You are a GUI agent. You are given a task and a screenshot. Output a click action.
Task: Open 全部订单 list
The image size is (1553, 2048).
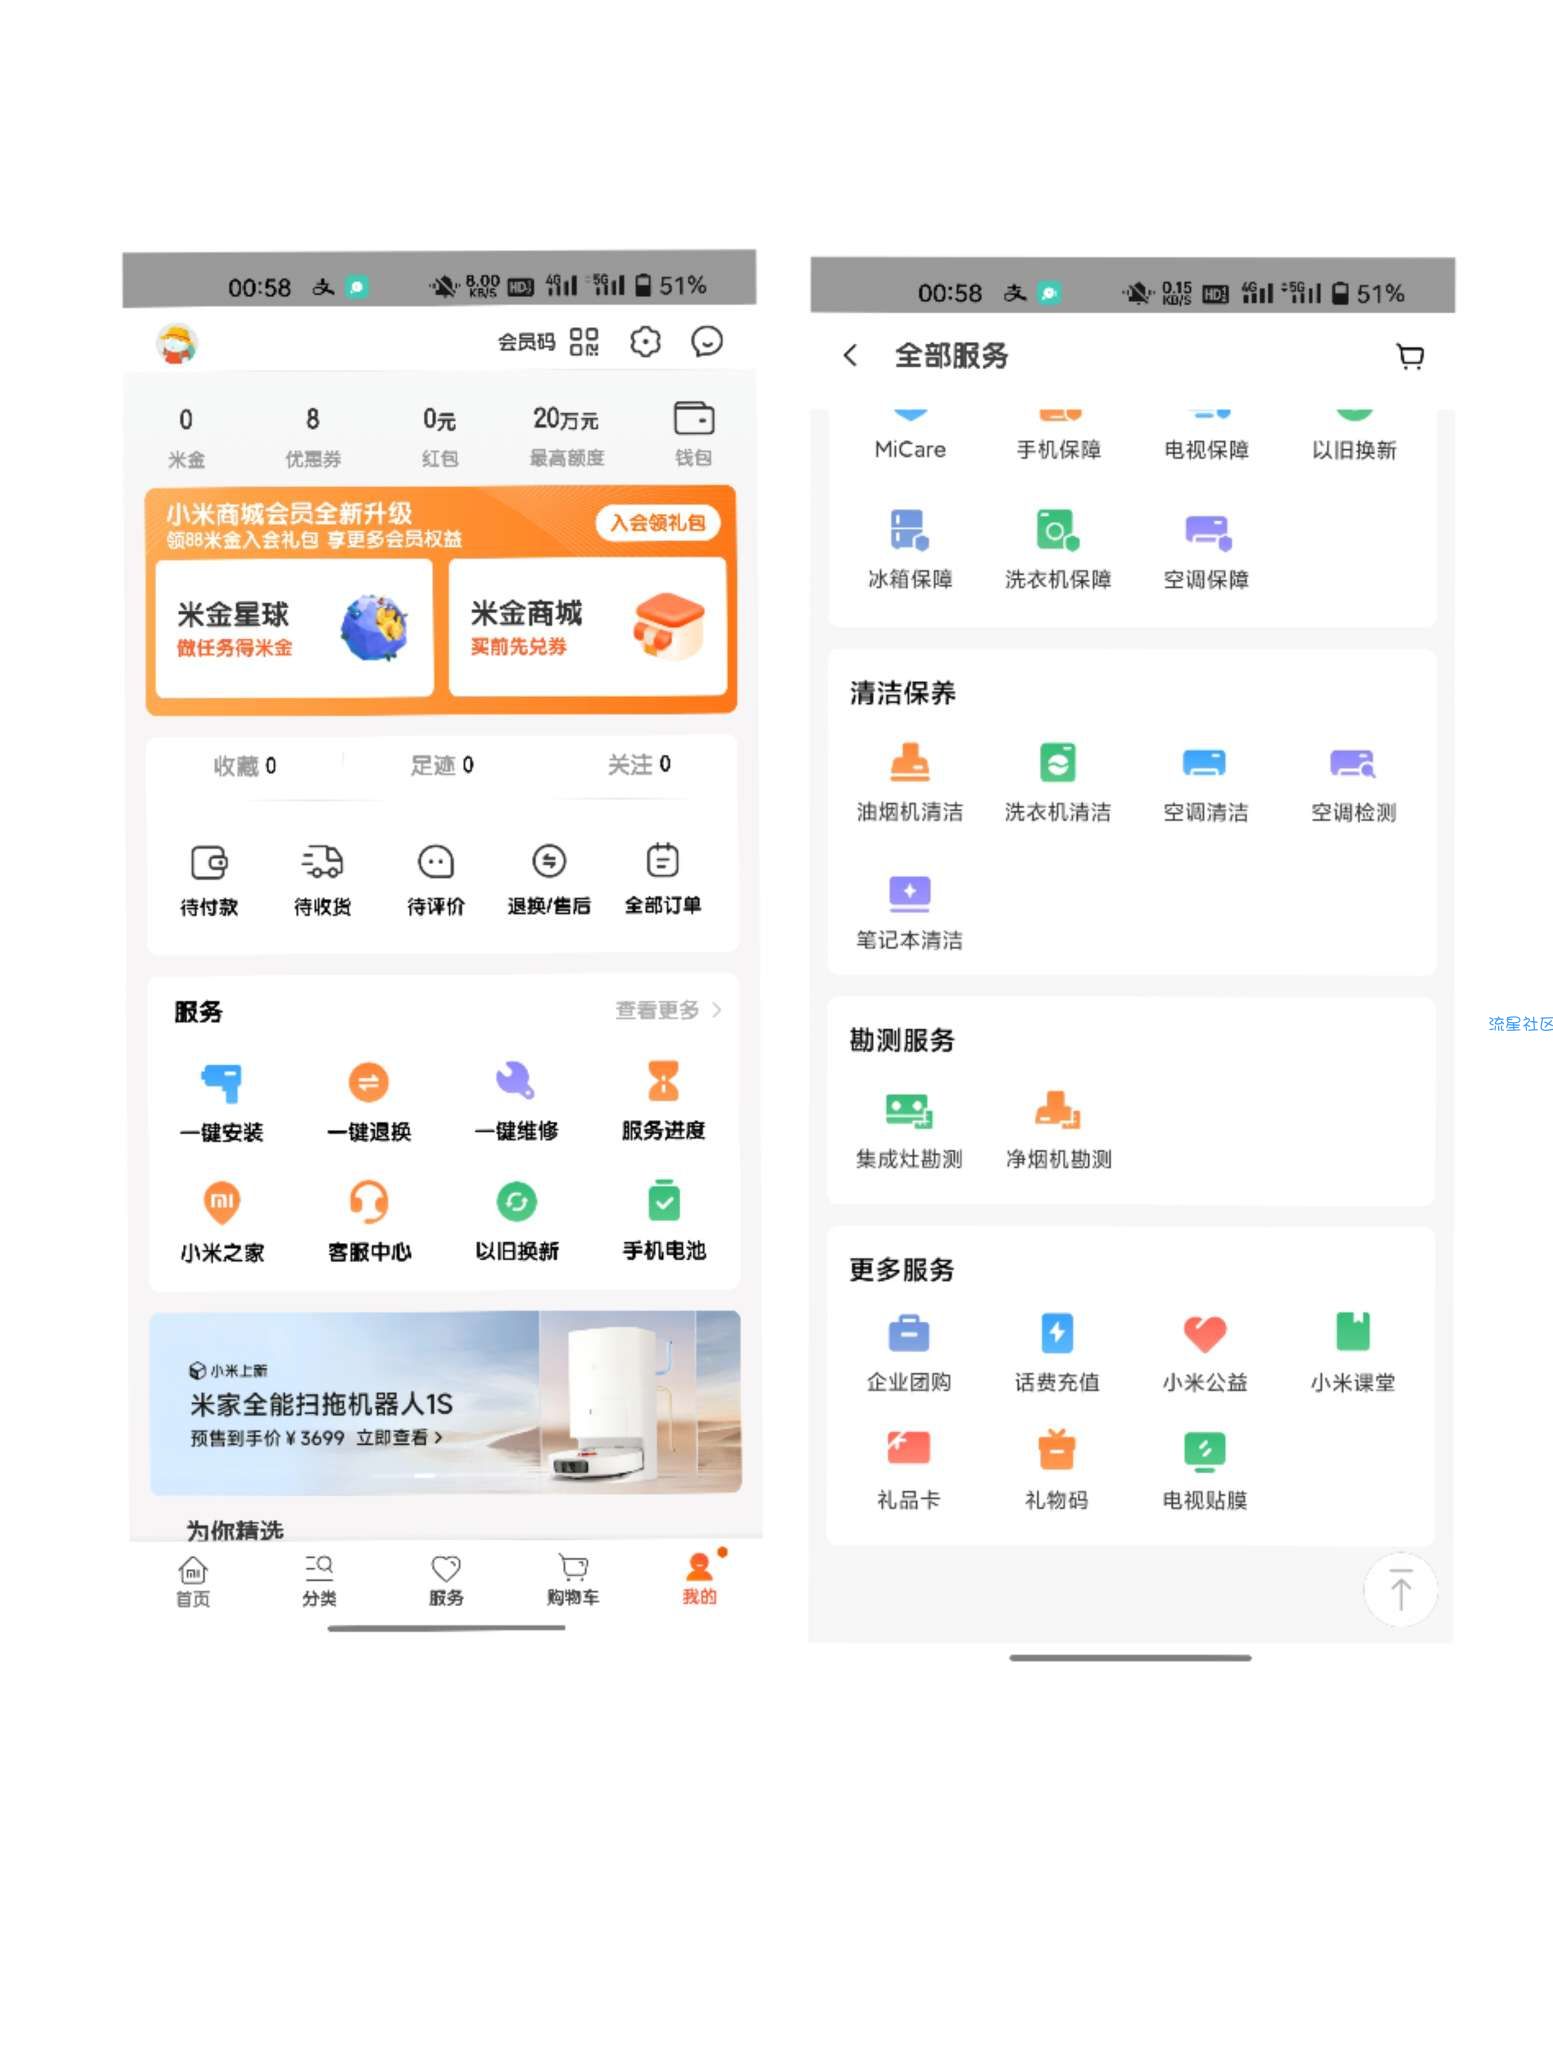[x=663, y=880]
